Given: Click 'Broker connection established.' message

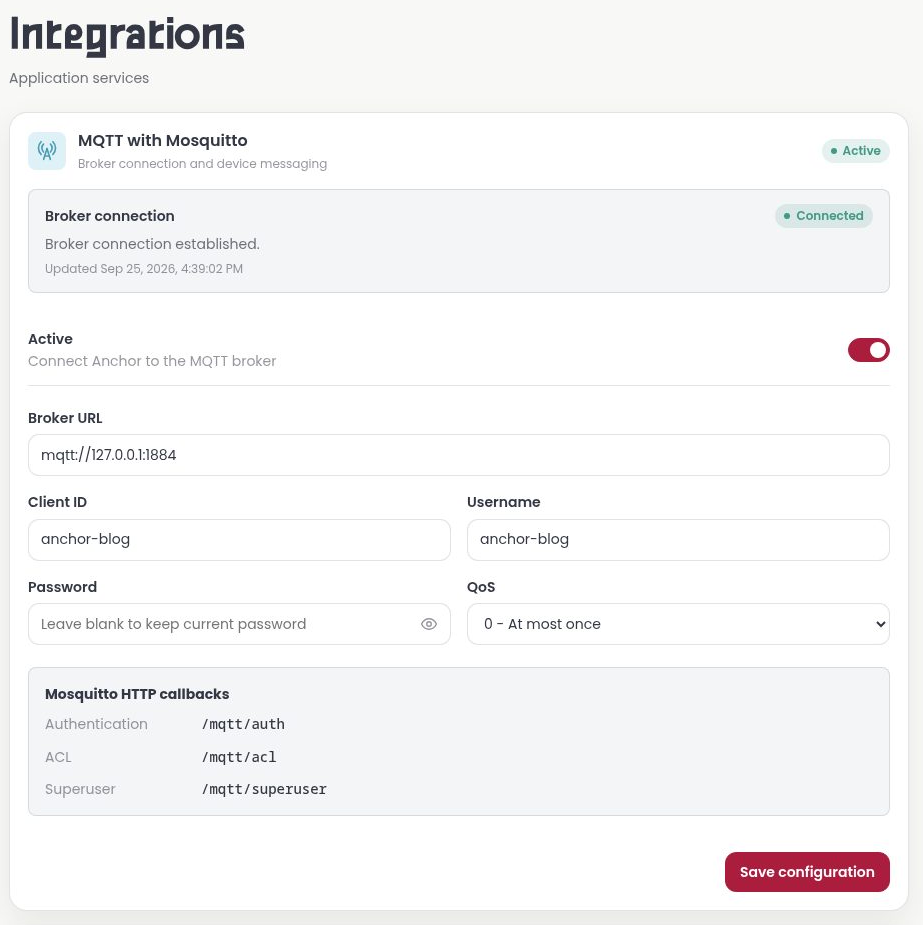Looking at the screenshot, I should [152, 244].
